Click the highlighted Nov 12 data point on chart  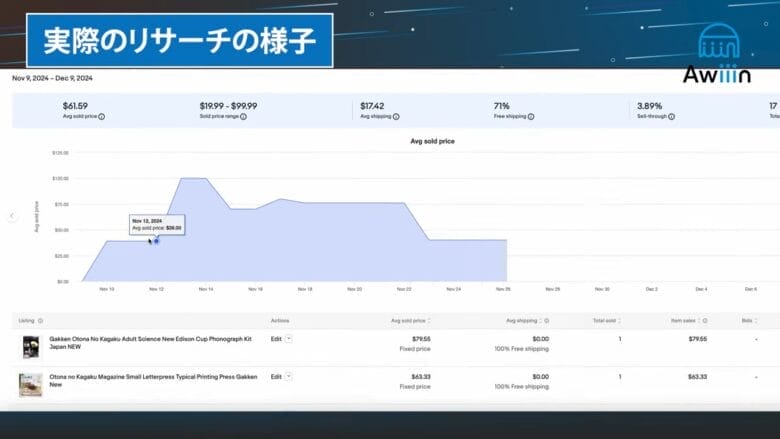(x=156, y=241)
